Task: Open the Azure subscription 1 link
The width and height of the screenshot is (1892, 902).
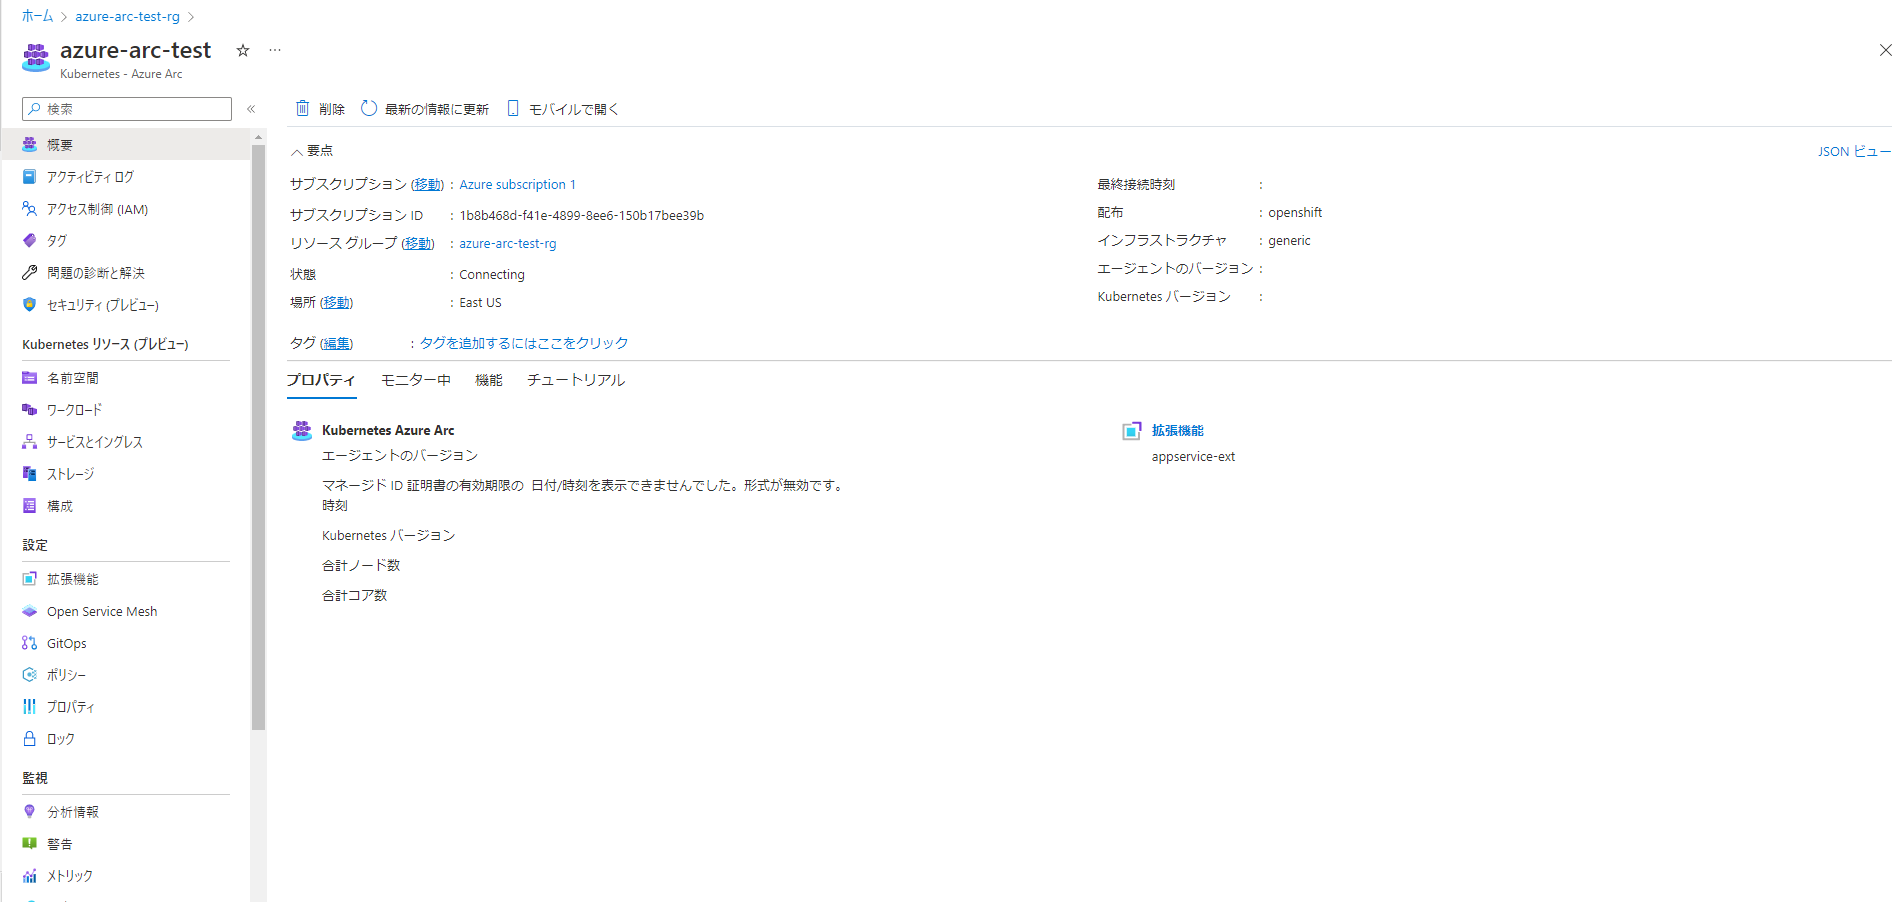Action: 517,185
